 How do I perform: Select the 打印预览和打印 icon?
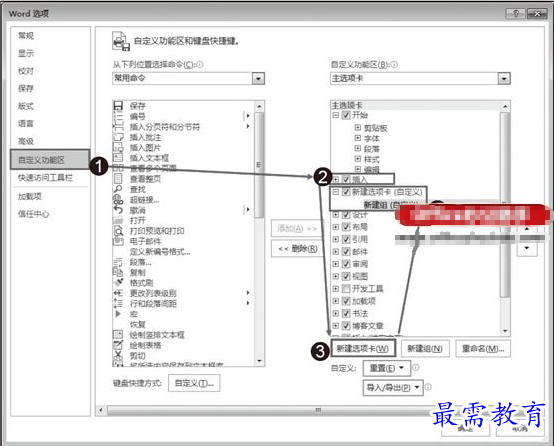(118, 231)
